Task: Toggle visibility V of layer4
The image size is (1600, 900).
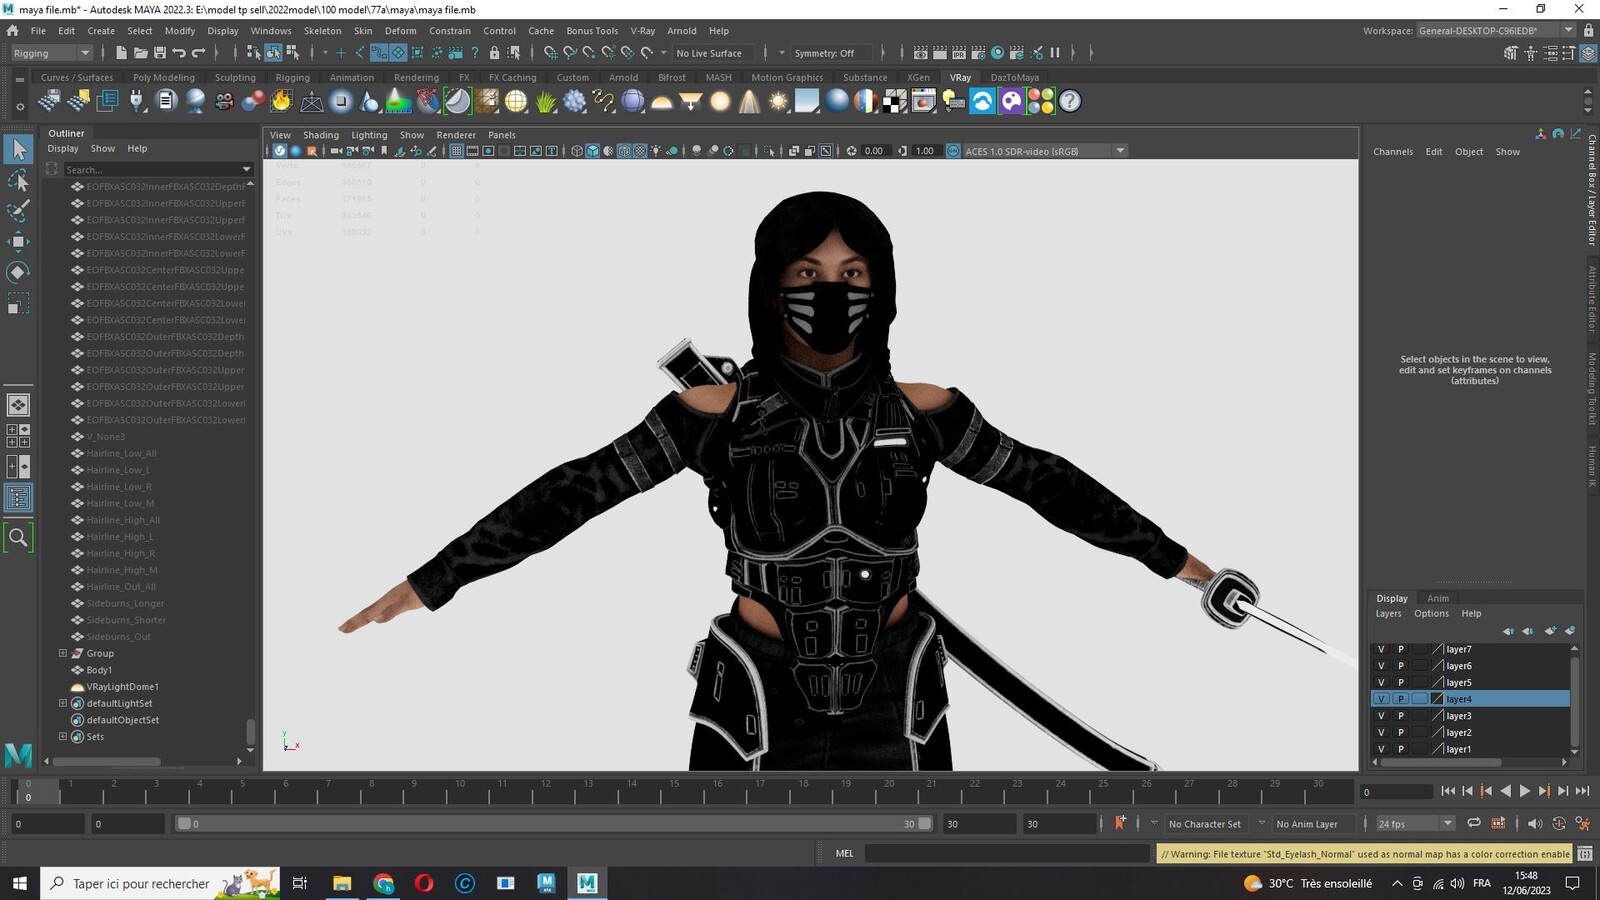Action: pyautogui.click(x=1381, y=699)
